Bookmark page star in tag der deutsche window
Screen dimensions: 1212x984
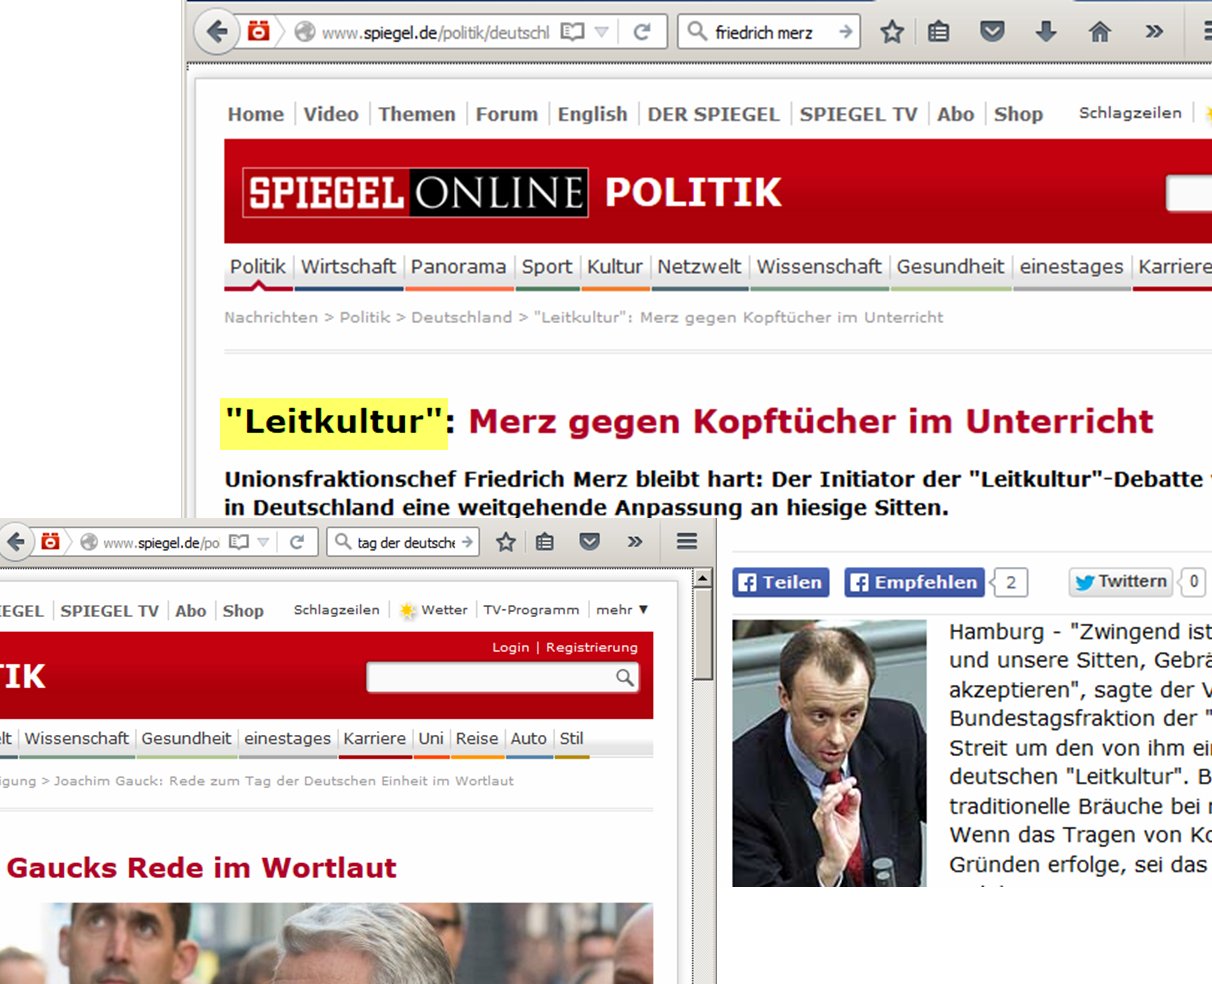point(506,542)
